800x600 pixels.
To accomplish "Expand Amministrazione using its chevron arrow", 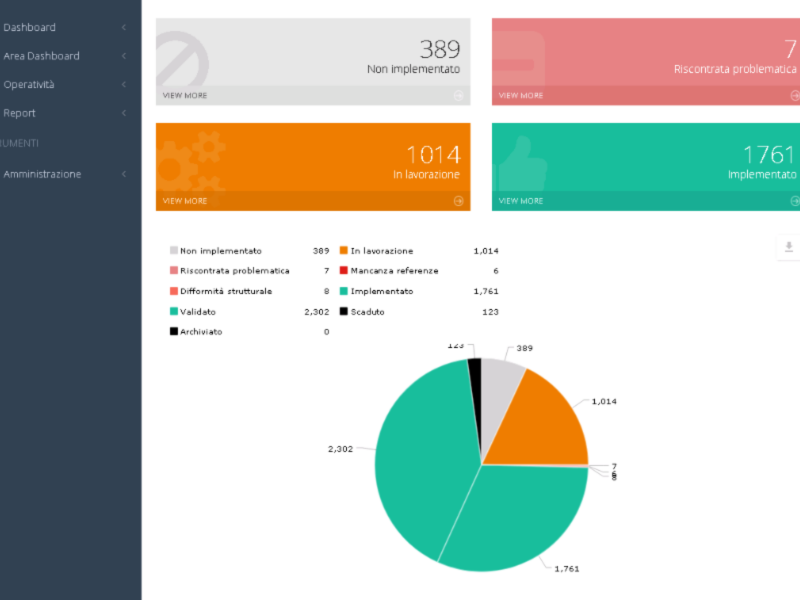I will 123,174.
